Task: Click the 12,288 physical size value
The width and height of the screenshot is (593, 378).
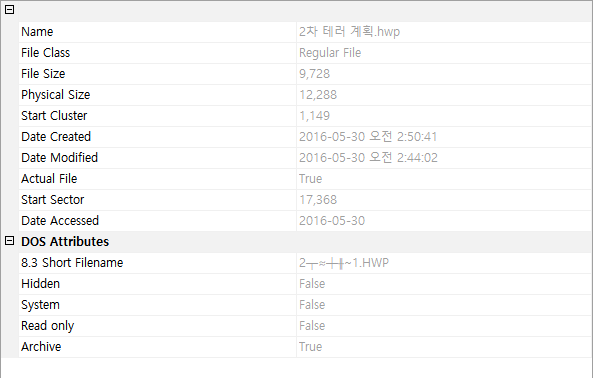Action: pyautogui.click(x=318, y=95)
